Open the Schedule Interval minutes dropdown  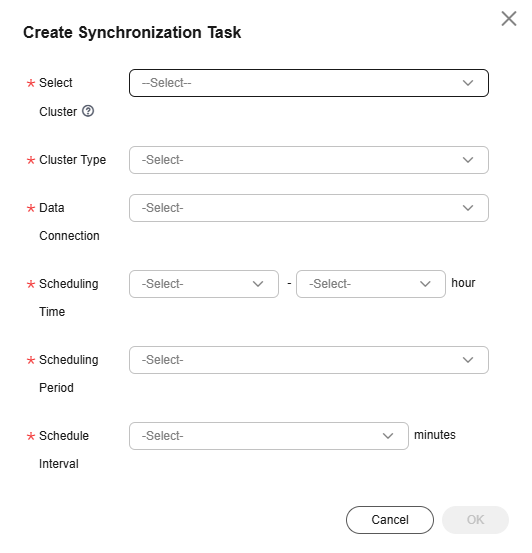click(269, 436)
